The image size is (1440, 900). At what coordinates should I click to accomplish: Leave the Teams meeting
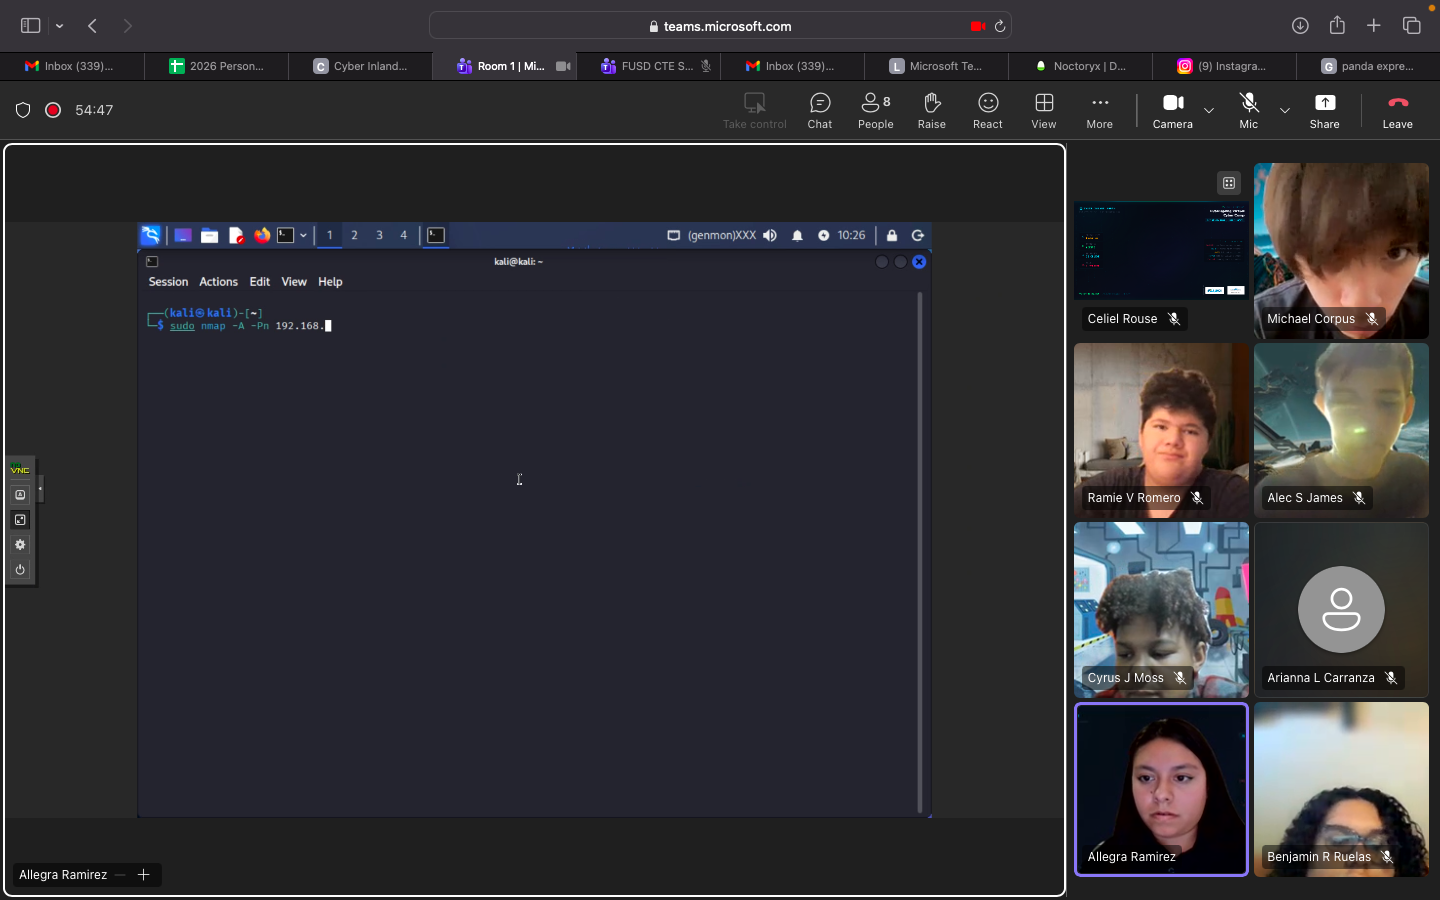coord(1397,110)
